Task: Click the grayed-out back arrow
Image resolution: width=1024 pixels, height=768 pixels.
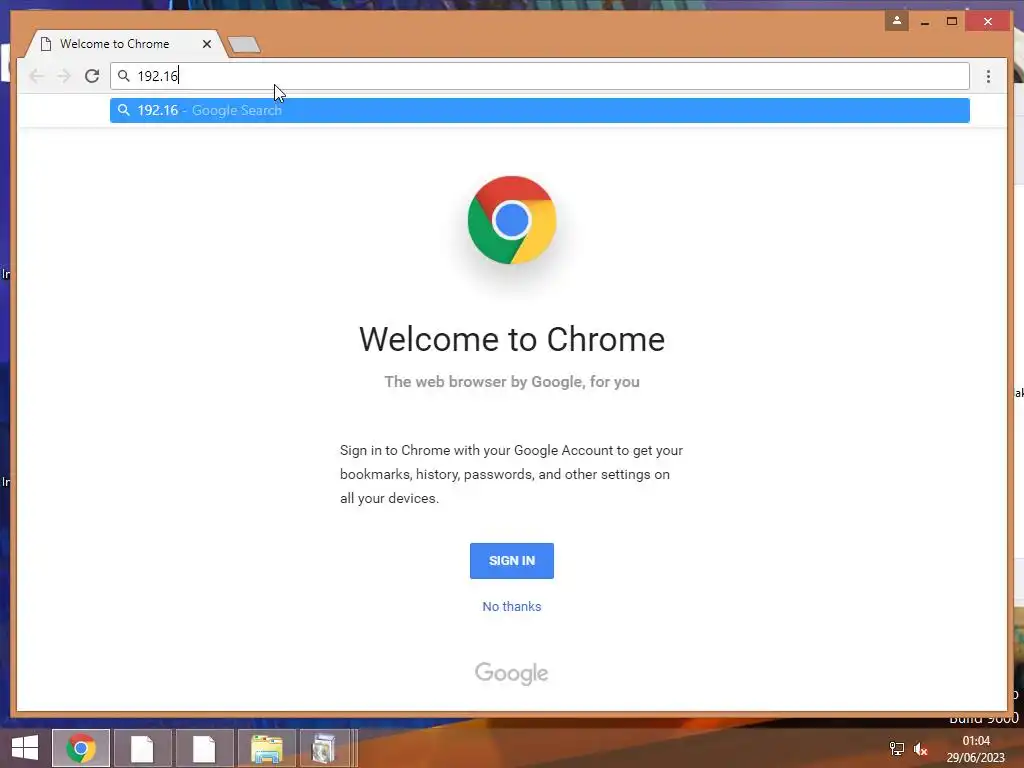Action: click(37, 76)
